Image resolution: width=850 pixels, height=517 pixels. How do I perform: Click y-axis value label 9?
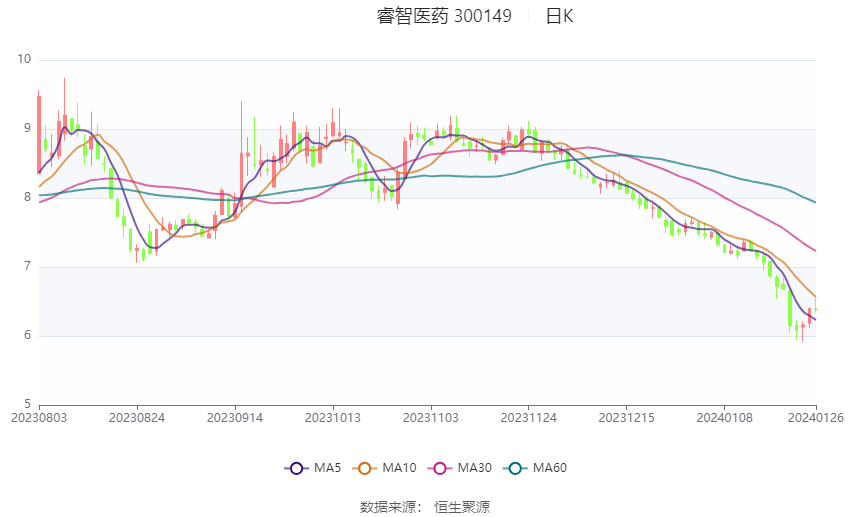tap(28, 128)
